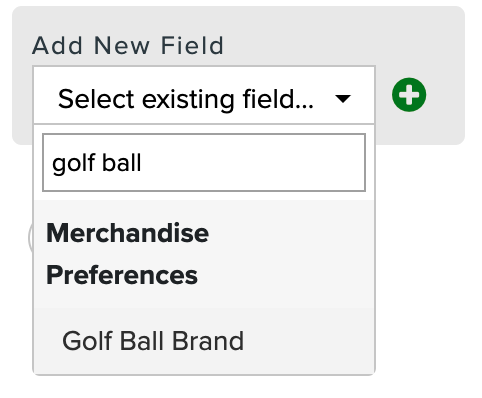Screen dimensions: 482x398
Task: Click the dropdown caret arrow
Action: pyautogui.click(x=343, y=99)
